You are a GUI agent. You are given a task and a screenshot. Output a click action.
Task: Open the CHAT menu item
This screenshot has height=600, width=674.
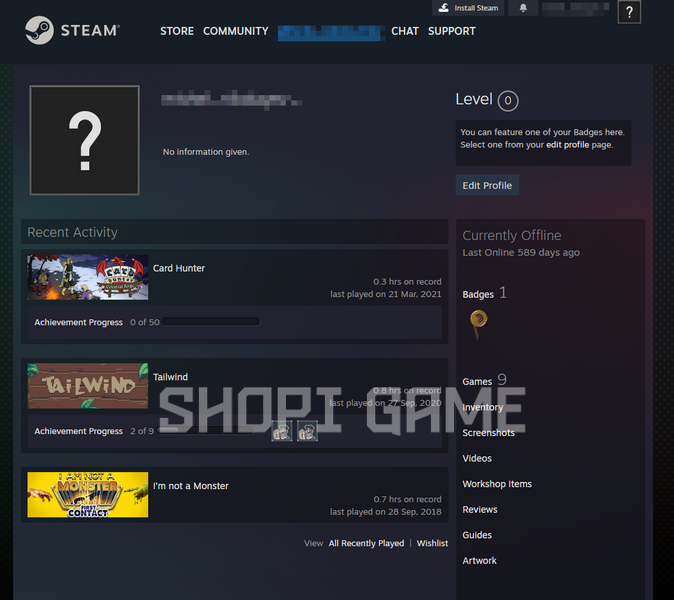(405, 31)
